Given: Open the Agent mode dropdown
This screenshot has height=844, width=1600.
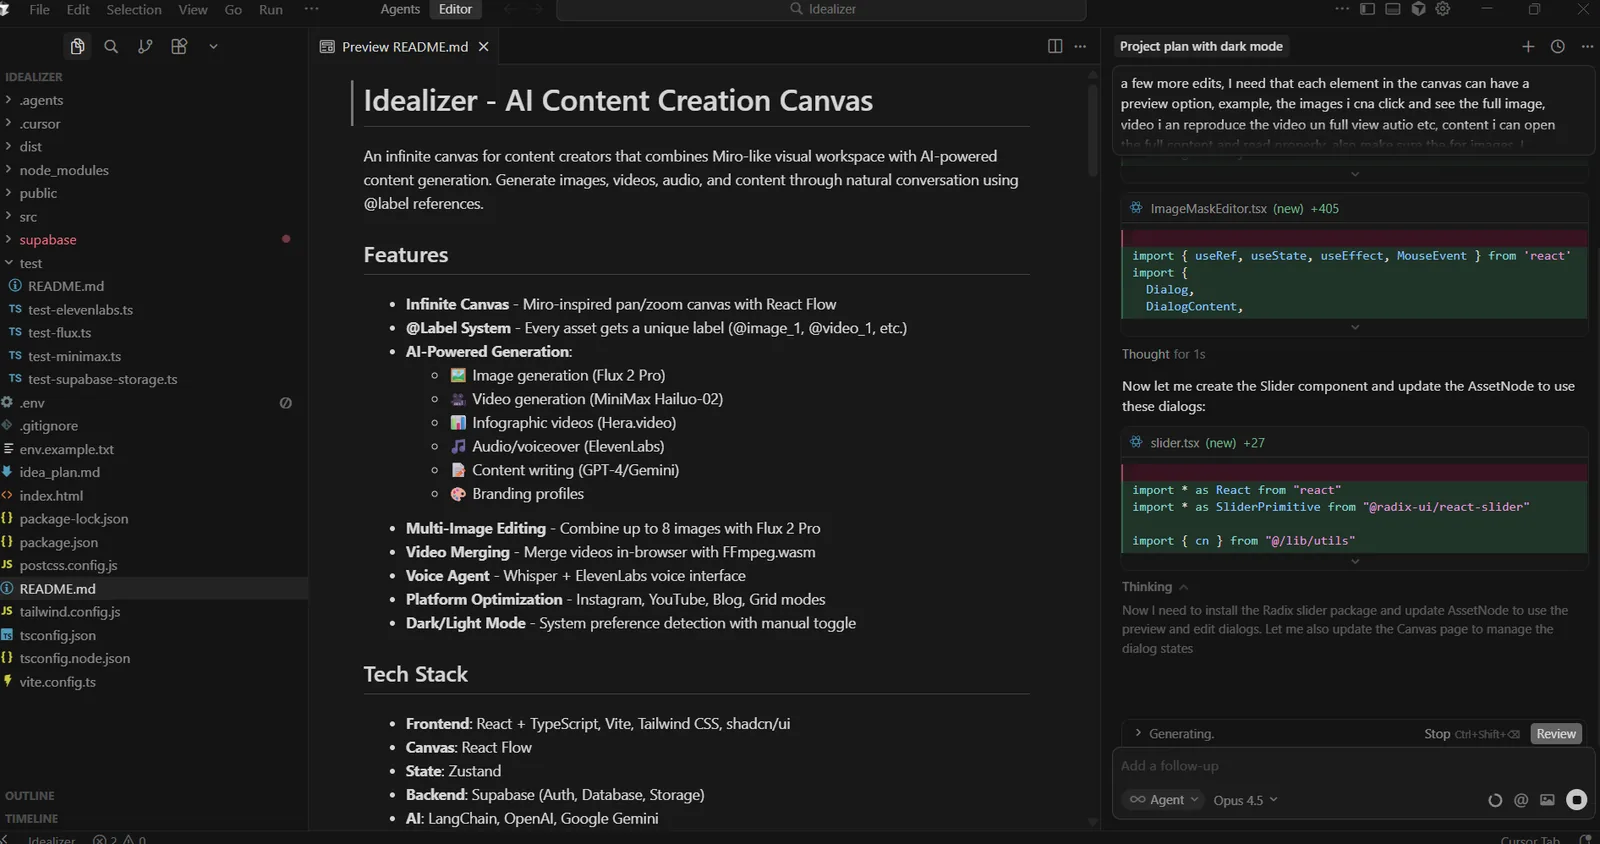Looking at the screenshot, I should coord(1163,800).
